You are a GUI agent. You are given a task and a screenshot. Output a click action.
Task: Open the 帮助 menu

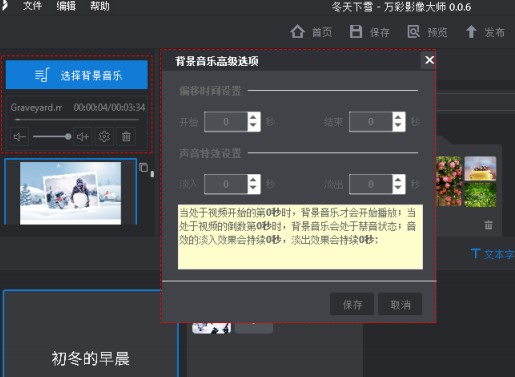pyautogui.click(x=99, y=6)
